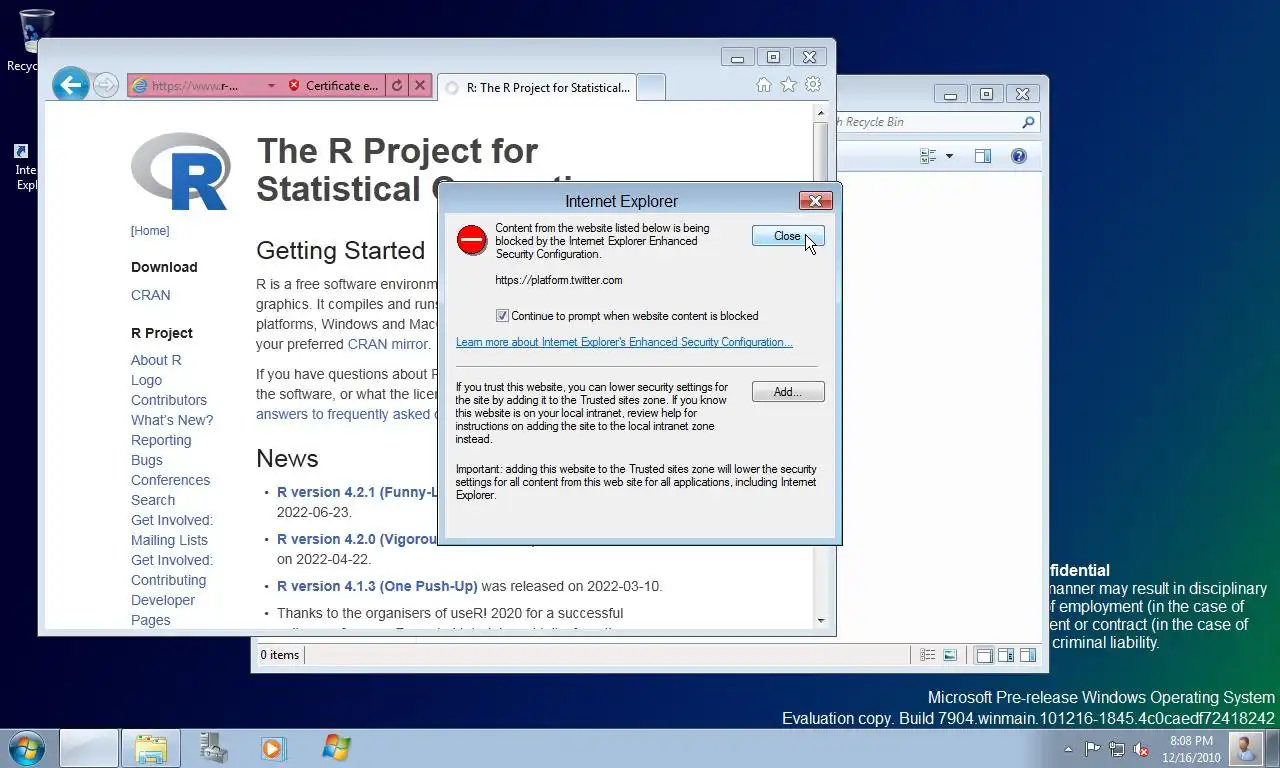Click the change view icon in Recycle Bin window
Screen dimensions: 1280x768
[928, 156]
